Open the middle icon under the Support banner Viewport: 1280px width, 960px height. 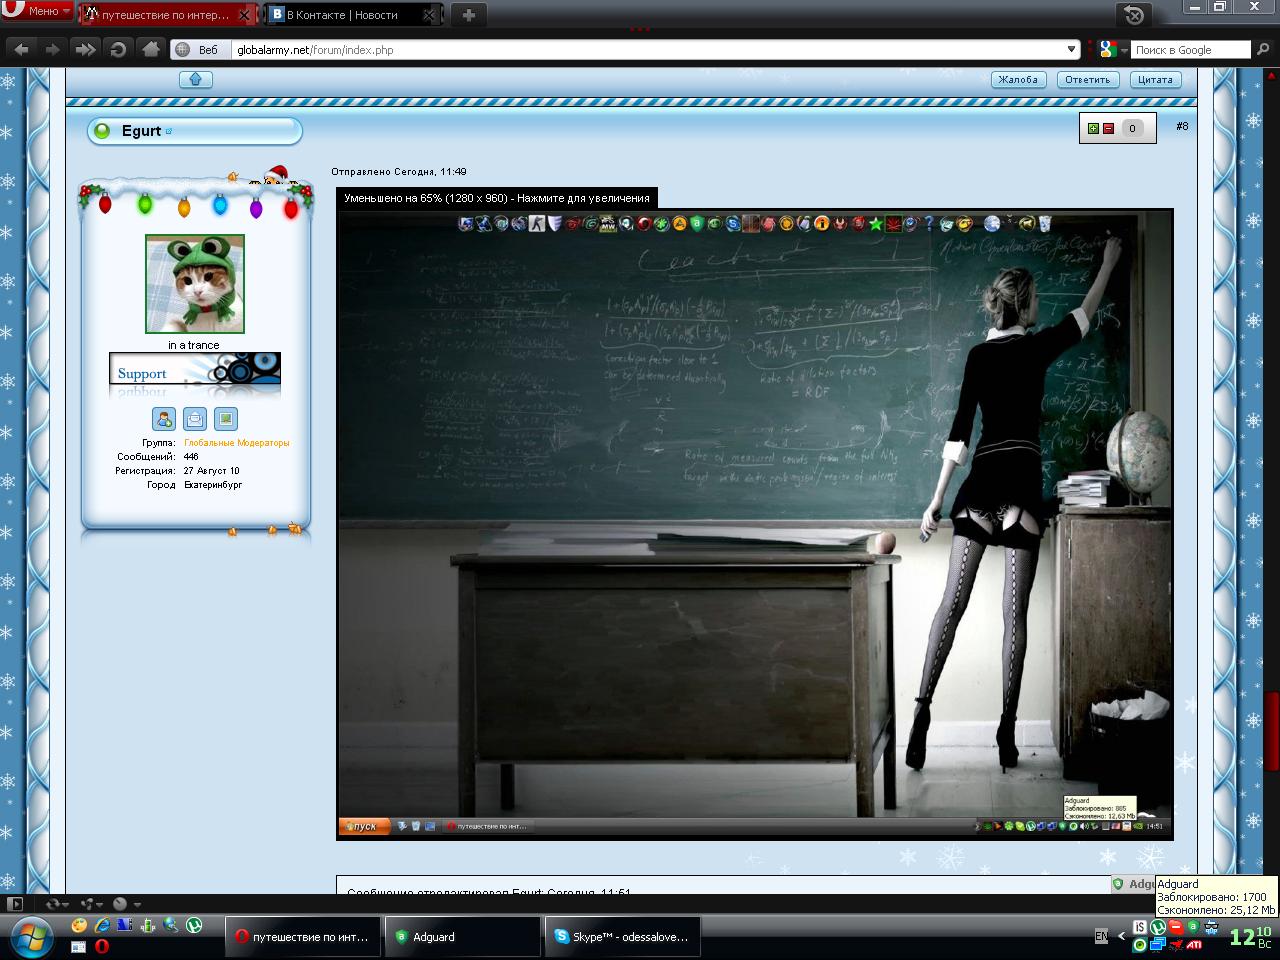195,419
